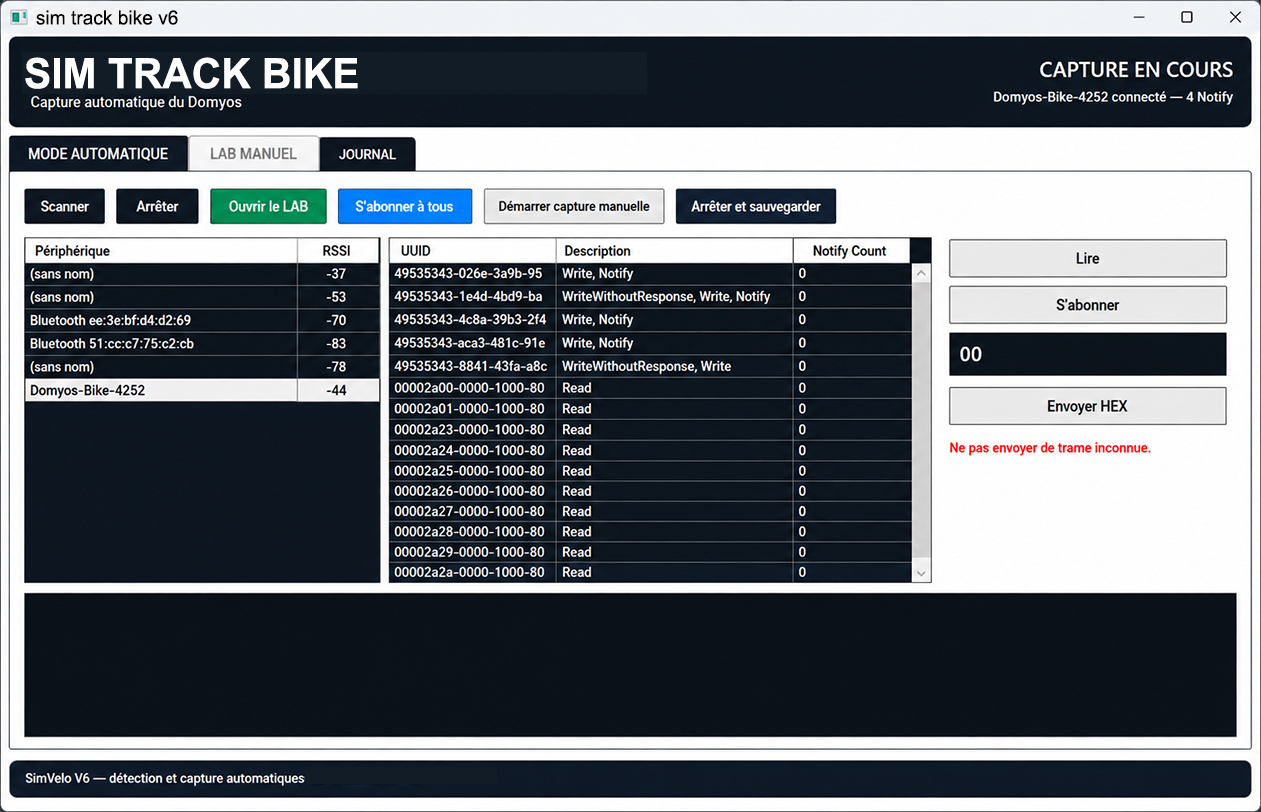Sort by the RSSI column header
Screen dimensions: 1261x812
[x=338, y=250]
